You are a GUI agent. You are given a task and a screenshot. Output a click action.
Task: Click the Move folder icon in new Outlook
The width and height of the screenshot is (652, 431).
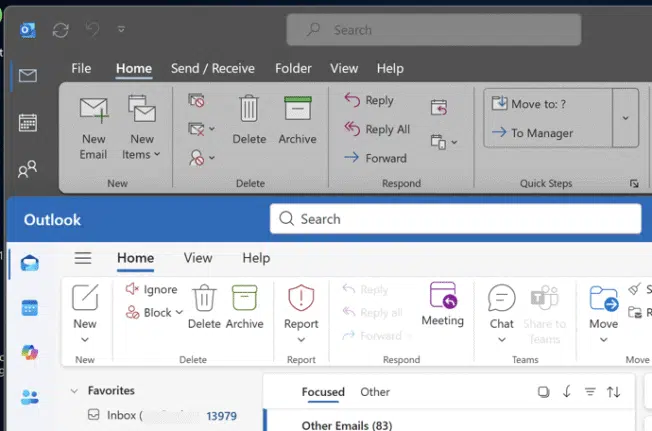tap(603, 298)
